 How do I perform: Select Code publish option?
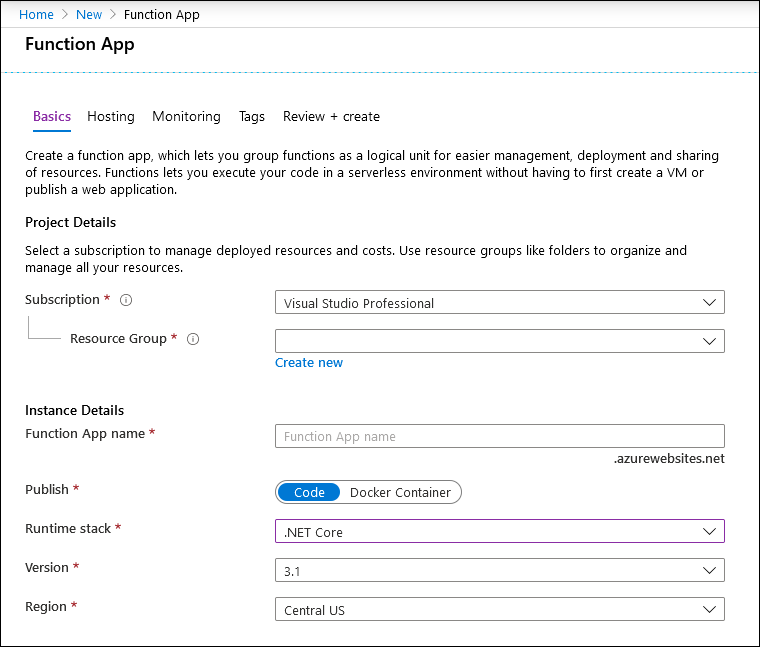coord(309,492)
